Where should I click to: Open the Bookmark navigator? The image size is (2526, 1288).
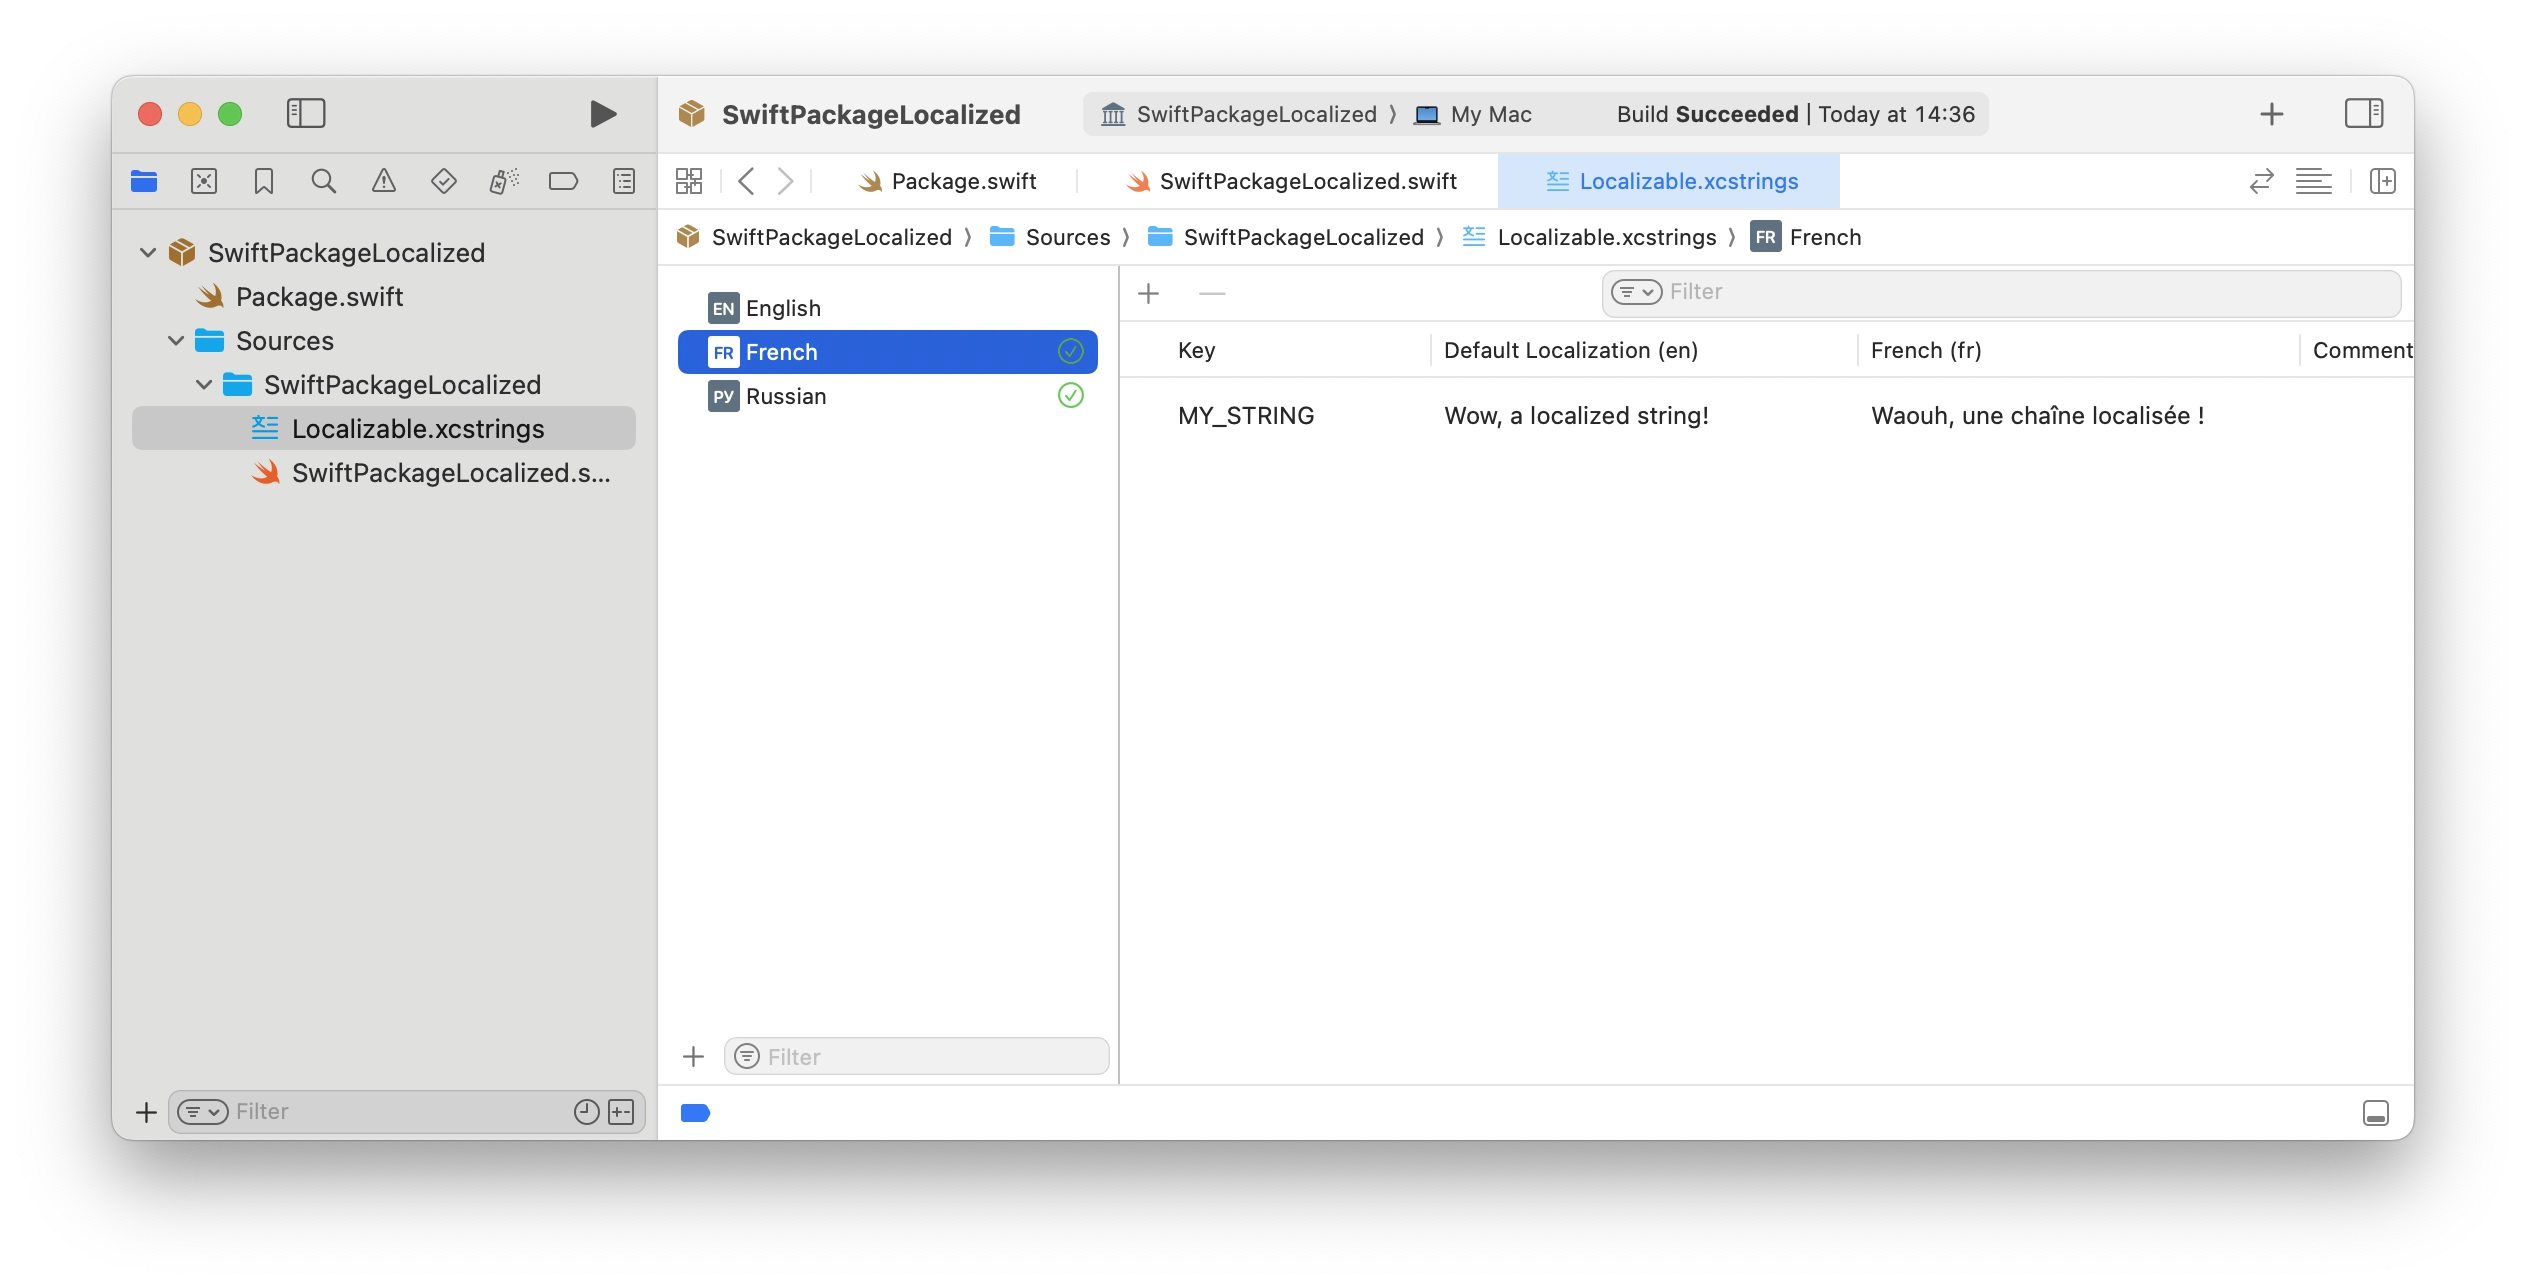coord(264,181)
